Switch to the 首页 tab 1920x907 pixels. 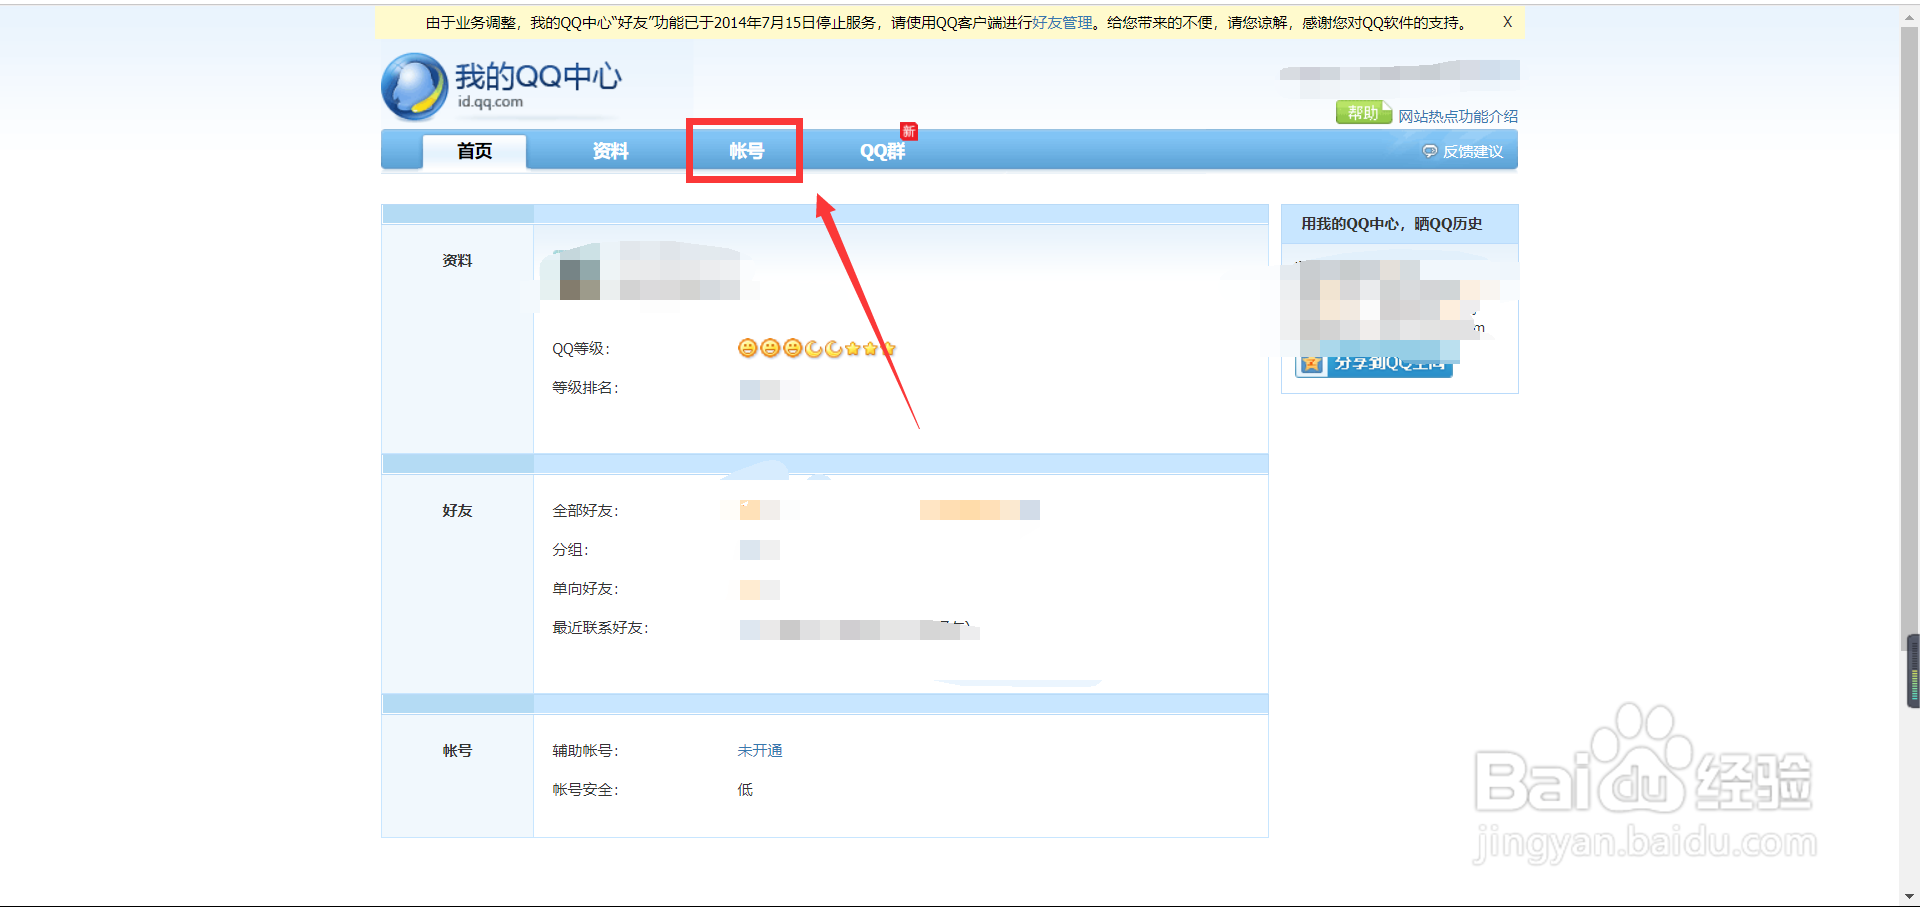point(475,151)
